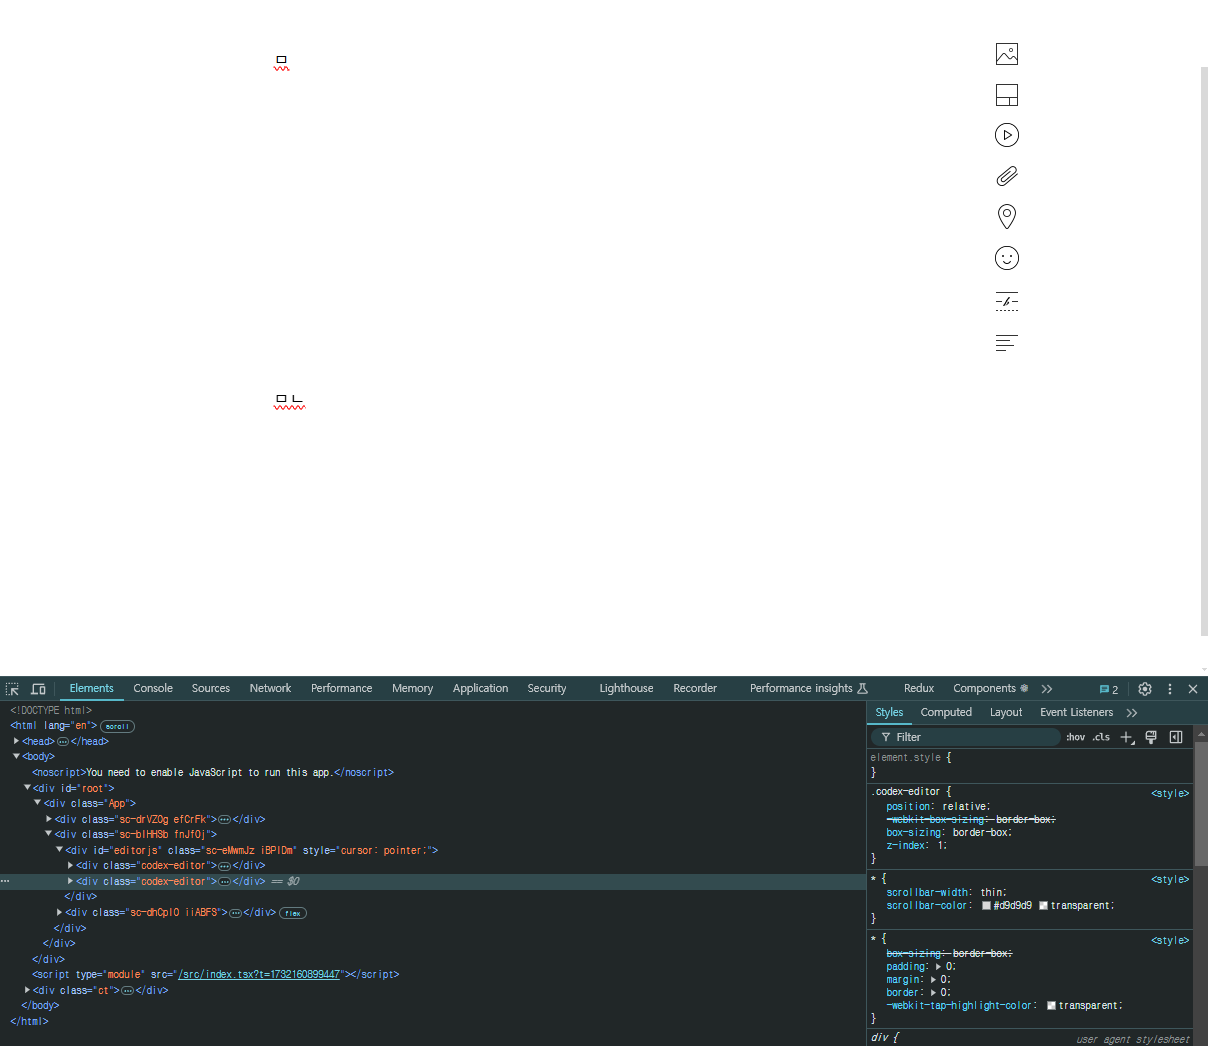Open the selected-row three dots actions menu
The width and height of the screenshot is (1208, 1046).
pos(5,881)
